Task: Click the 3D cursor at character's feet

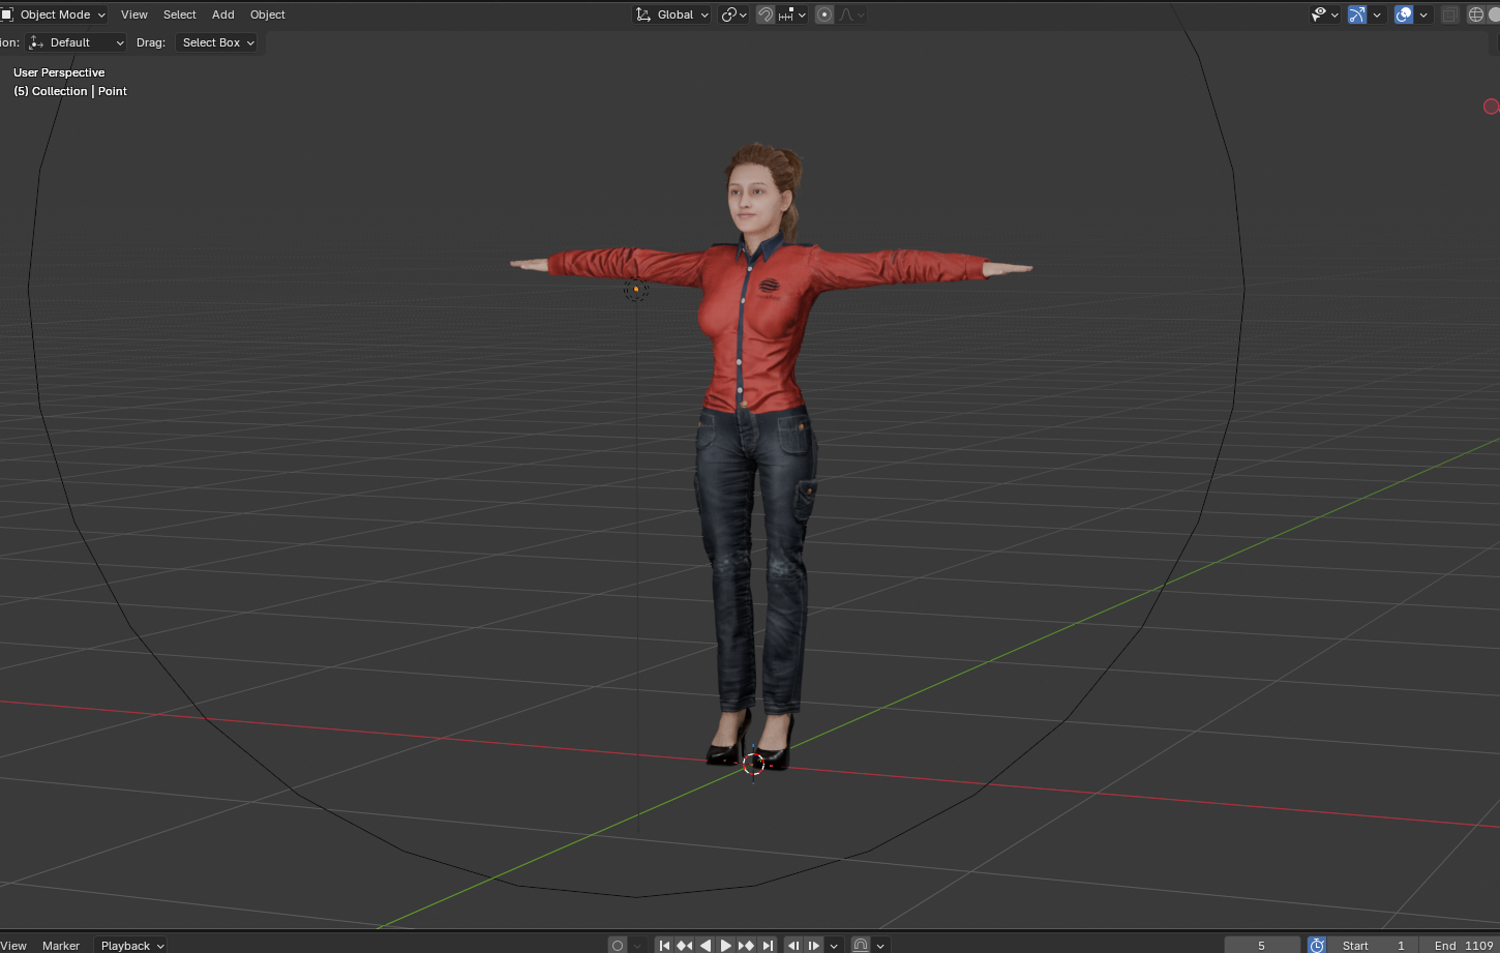Action: click(754, 764)
